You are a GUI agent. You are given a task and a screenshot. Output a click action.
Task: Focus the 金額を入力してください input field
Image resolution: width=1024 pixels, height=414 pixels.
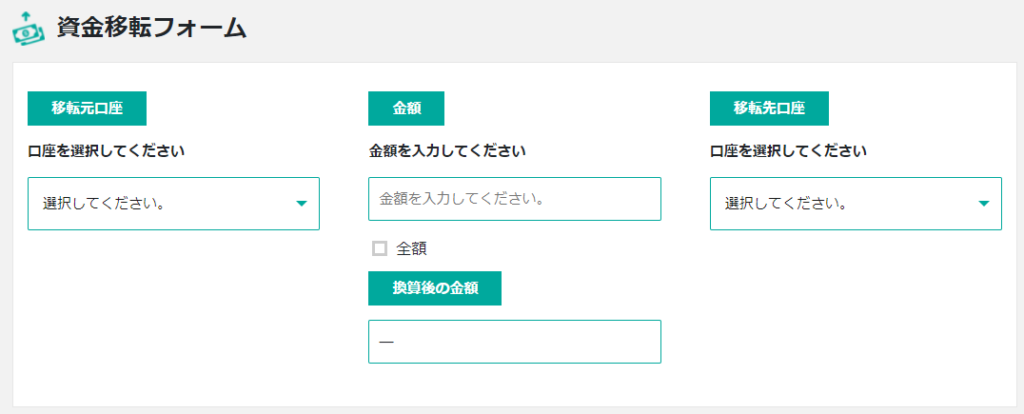(515, 199)
